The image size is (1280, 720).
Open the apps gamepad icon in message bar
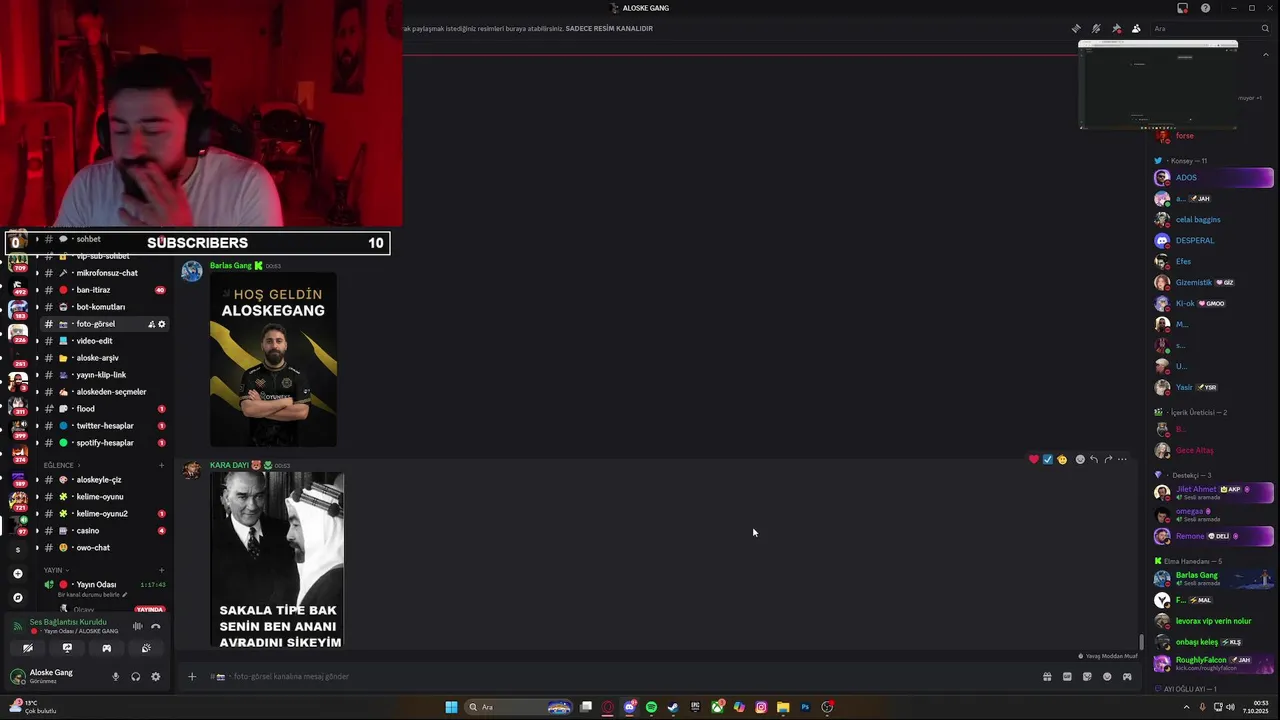(1127, 677)
